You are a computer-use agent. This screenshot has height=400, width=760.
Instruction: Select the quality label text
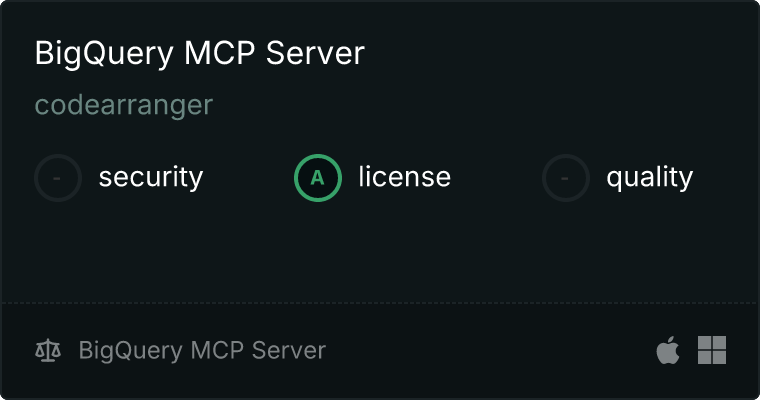(649, 177)
